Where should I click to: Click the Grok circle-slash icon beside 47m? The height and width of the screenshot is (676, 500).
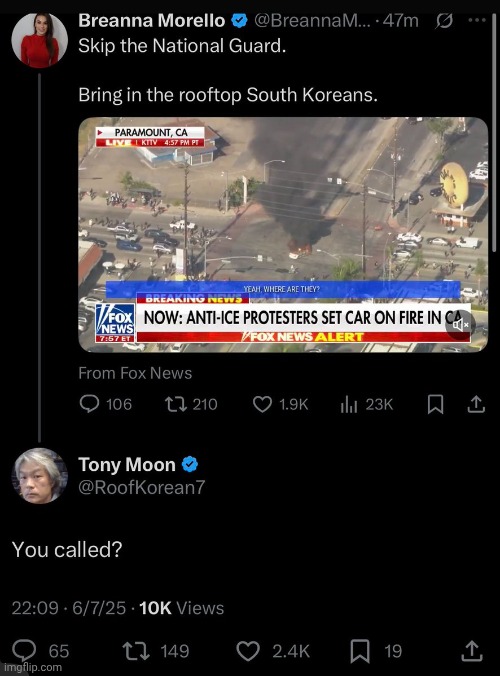click(x=444, y=21)
